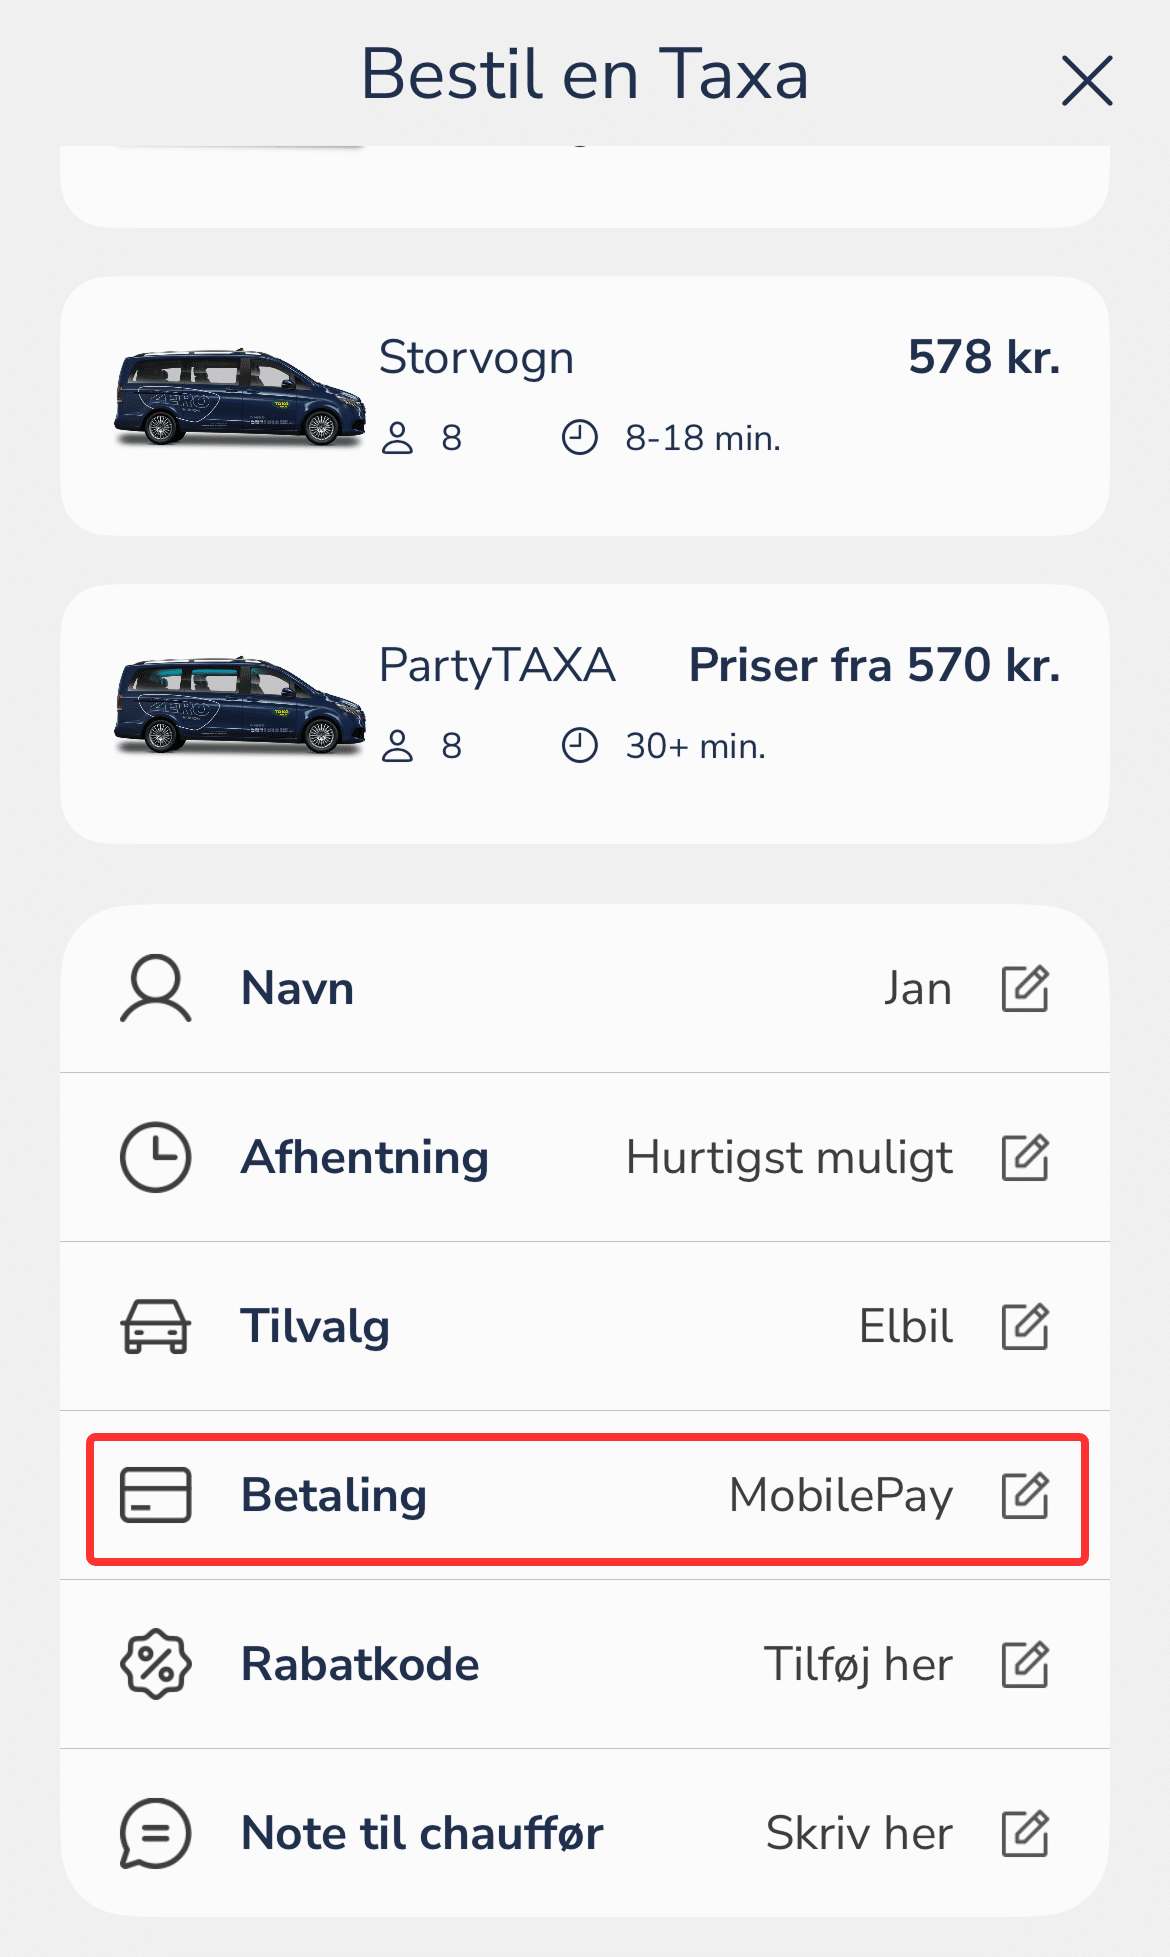Tap the chat bubble note icon

point(155,1834)
